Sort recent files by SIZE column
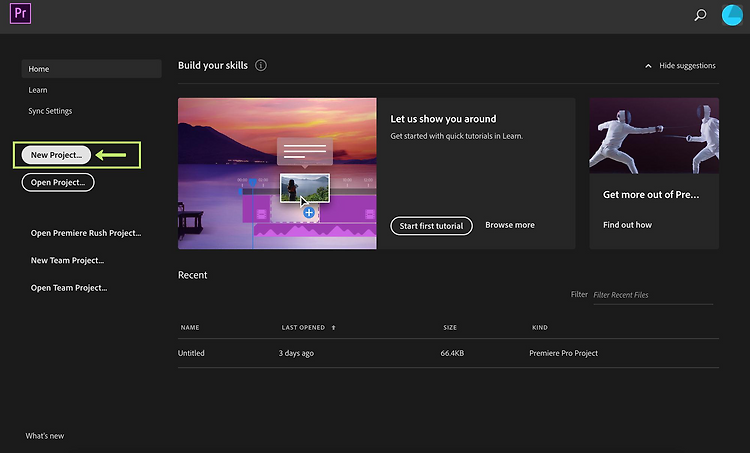This screenshot has width=750, height=453. (x=450, y=328)
